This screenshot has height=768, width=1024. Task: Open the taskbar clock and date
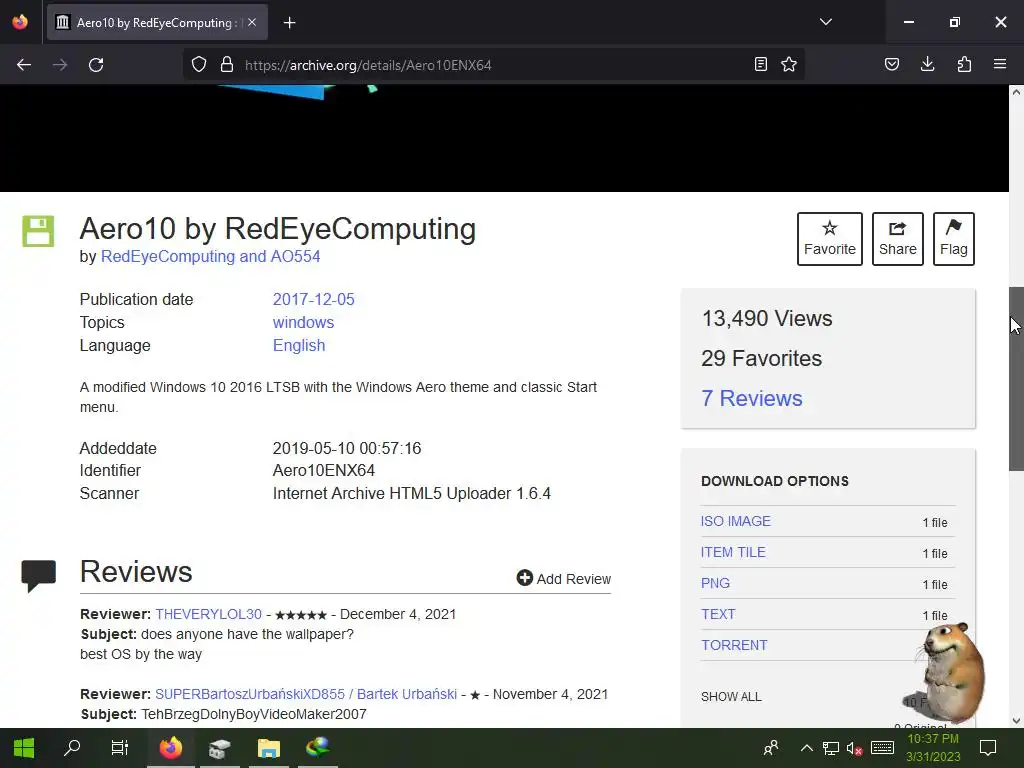point(933,748)
